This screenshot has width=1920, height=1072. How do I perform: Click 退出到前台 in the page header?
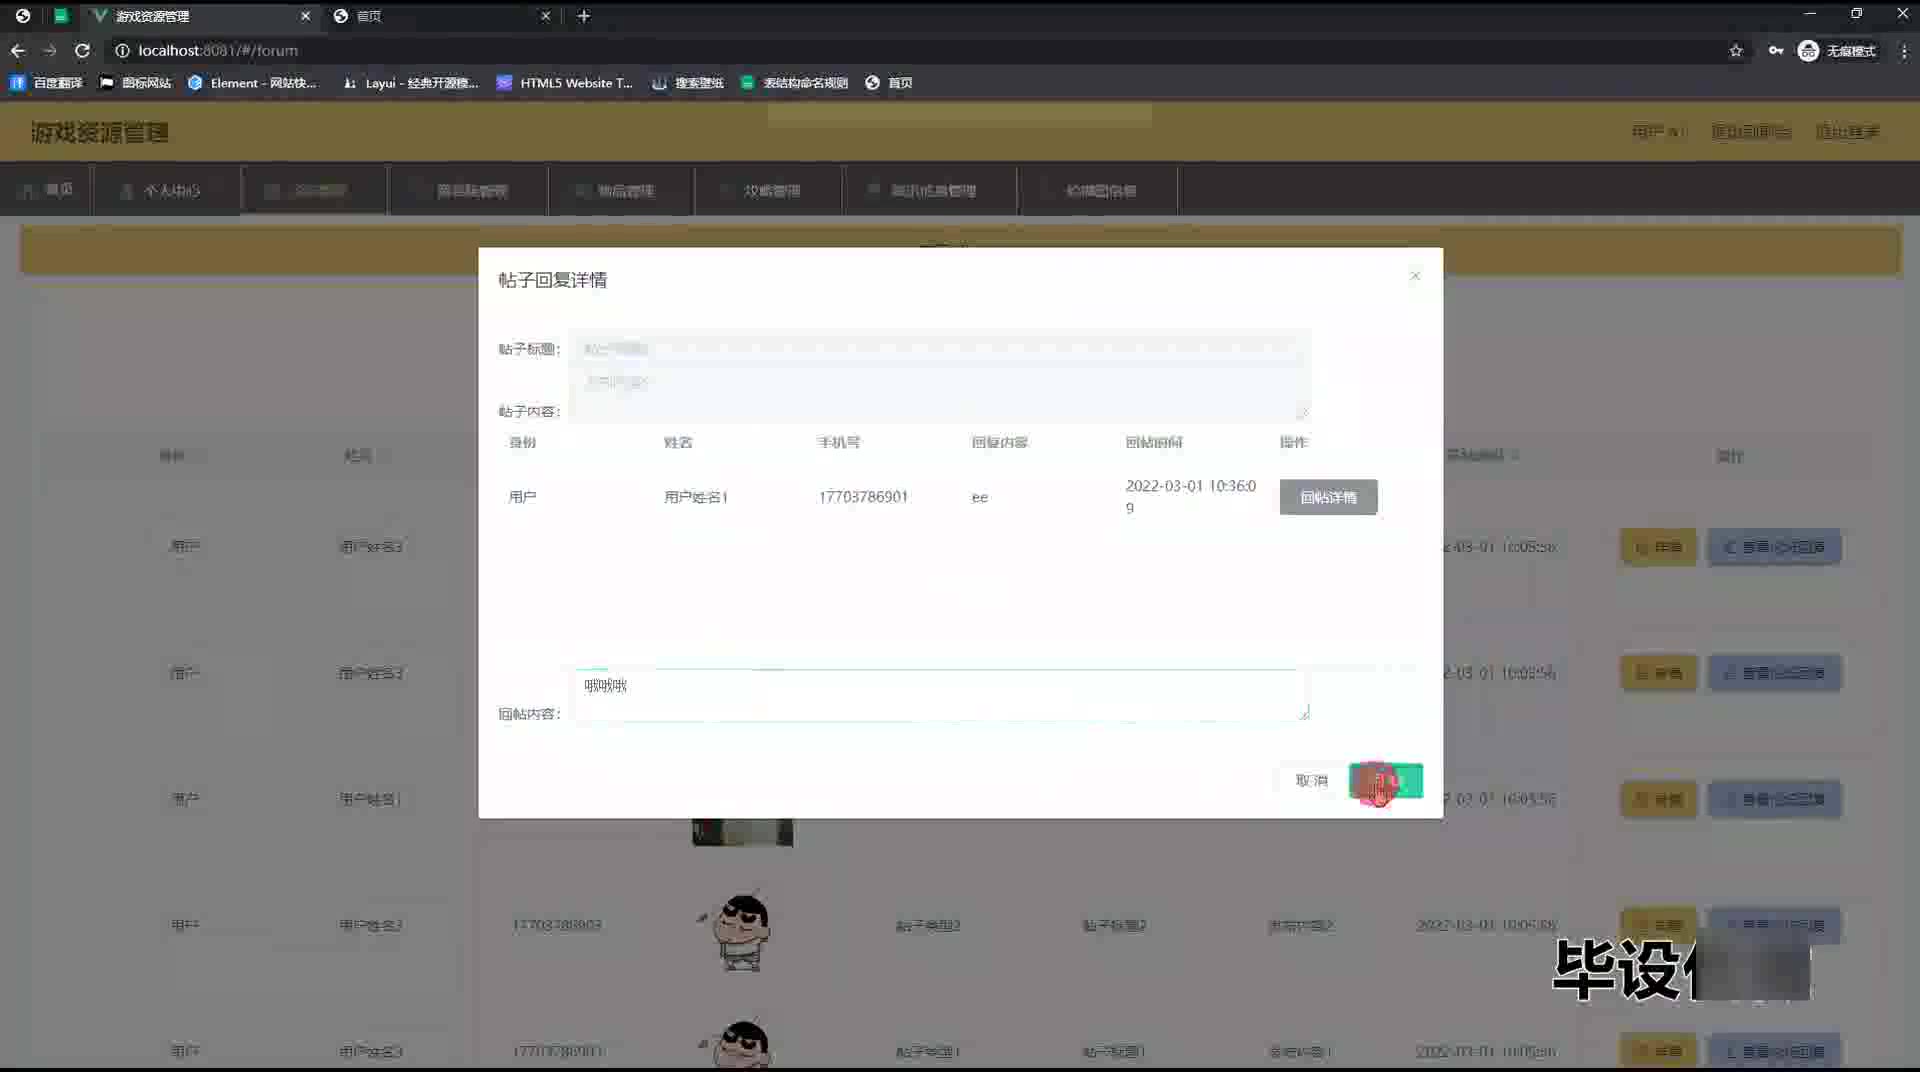1751,132
